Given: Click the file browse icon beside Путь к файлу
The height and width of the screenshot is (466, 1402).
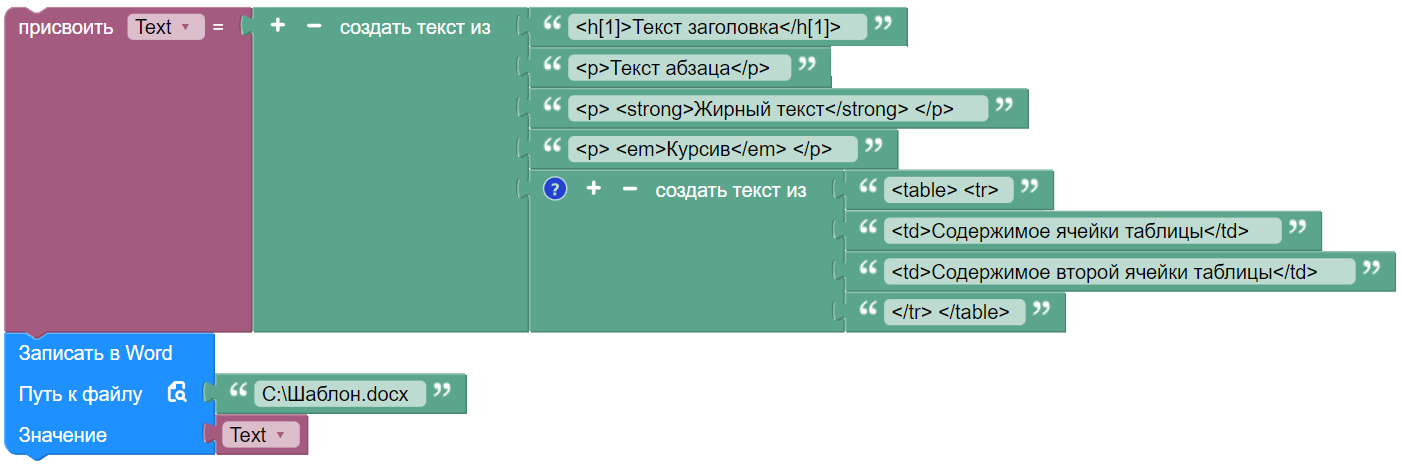Looking at the screenshot, I should 177,393.
